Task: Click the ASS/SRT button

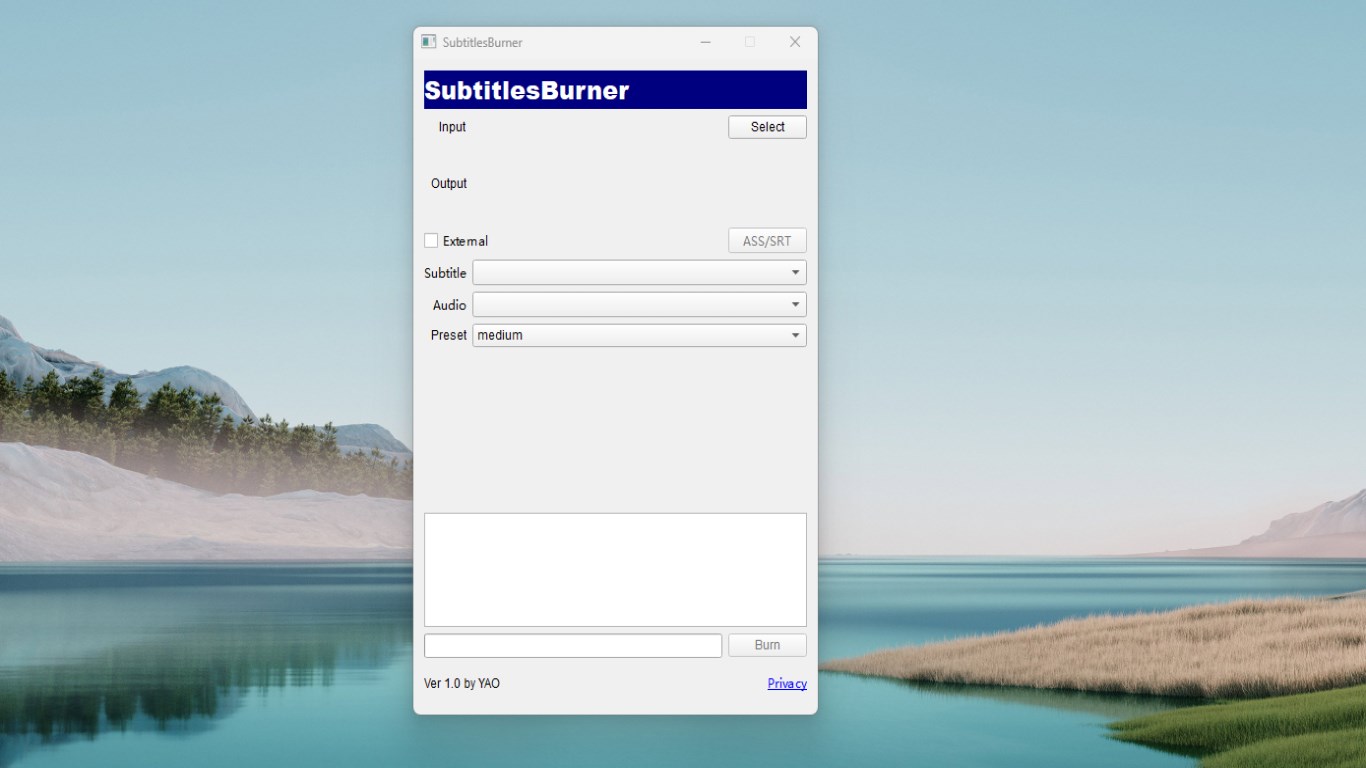Action: pos(767,241)
